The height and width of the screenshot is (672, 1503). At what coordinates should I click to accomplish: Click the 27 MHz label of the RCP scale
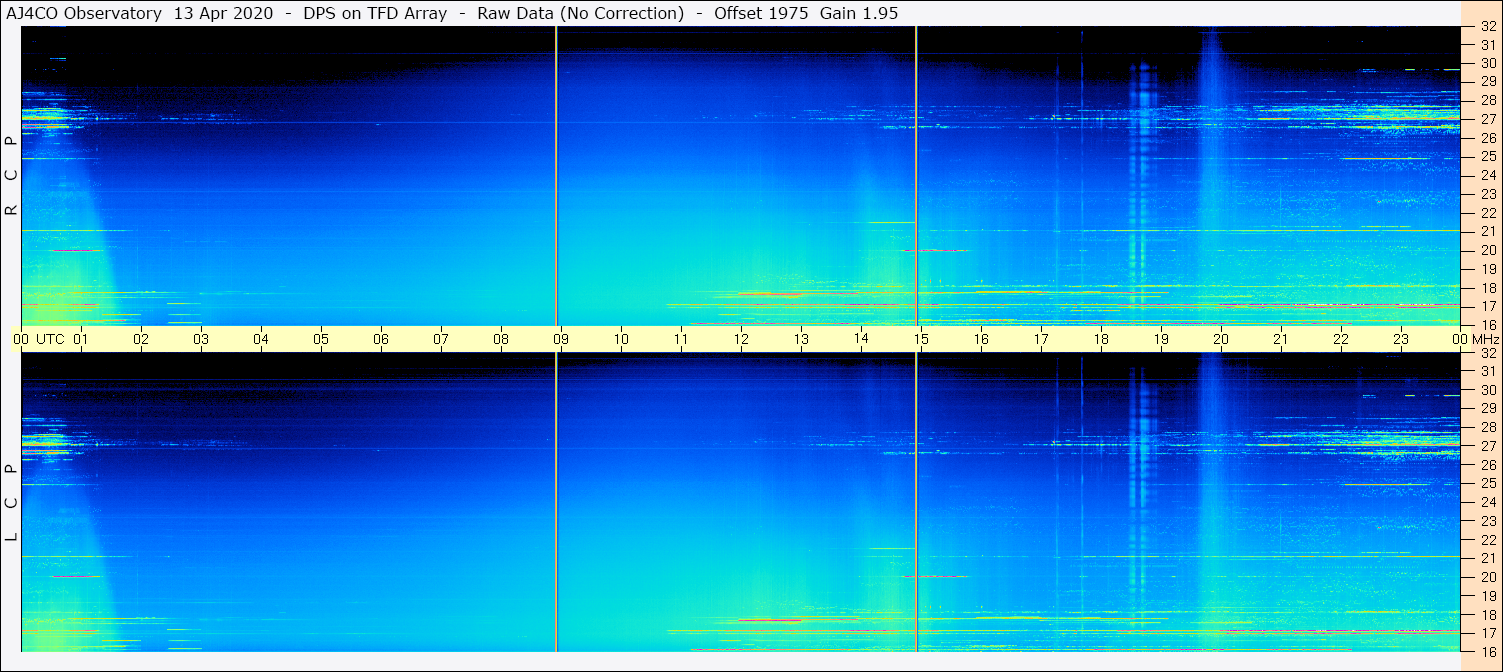pos(1487,119)
